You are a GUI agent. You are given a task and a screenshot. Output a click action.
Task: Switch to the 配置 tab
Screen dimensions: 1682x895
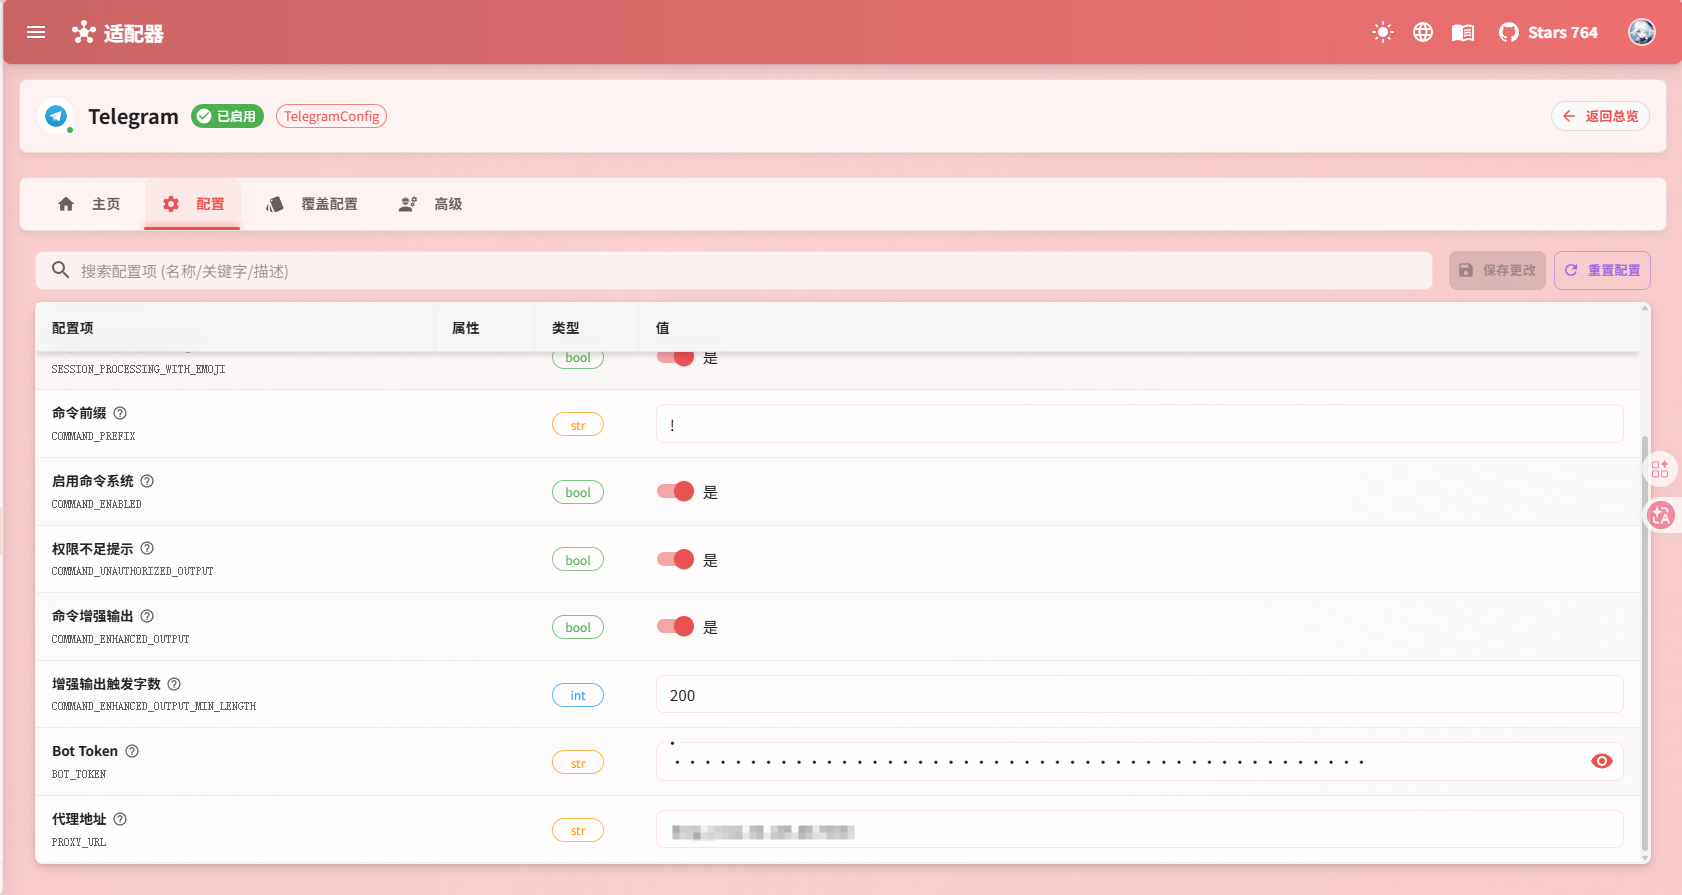coord(193,204)
